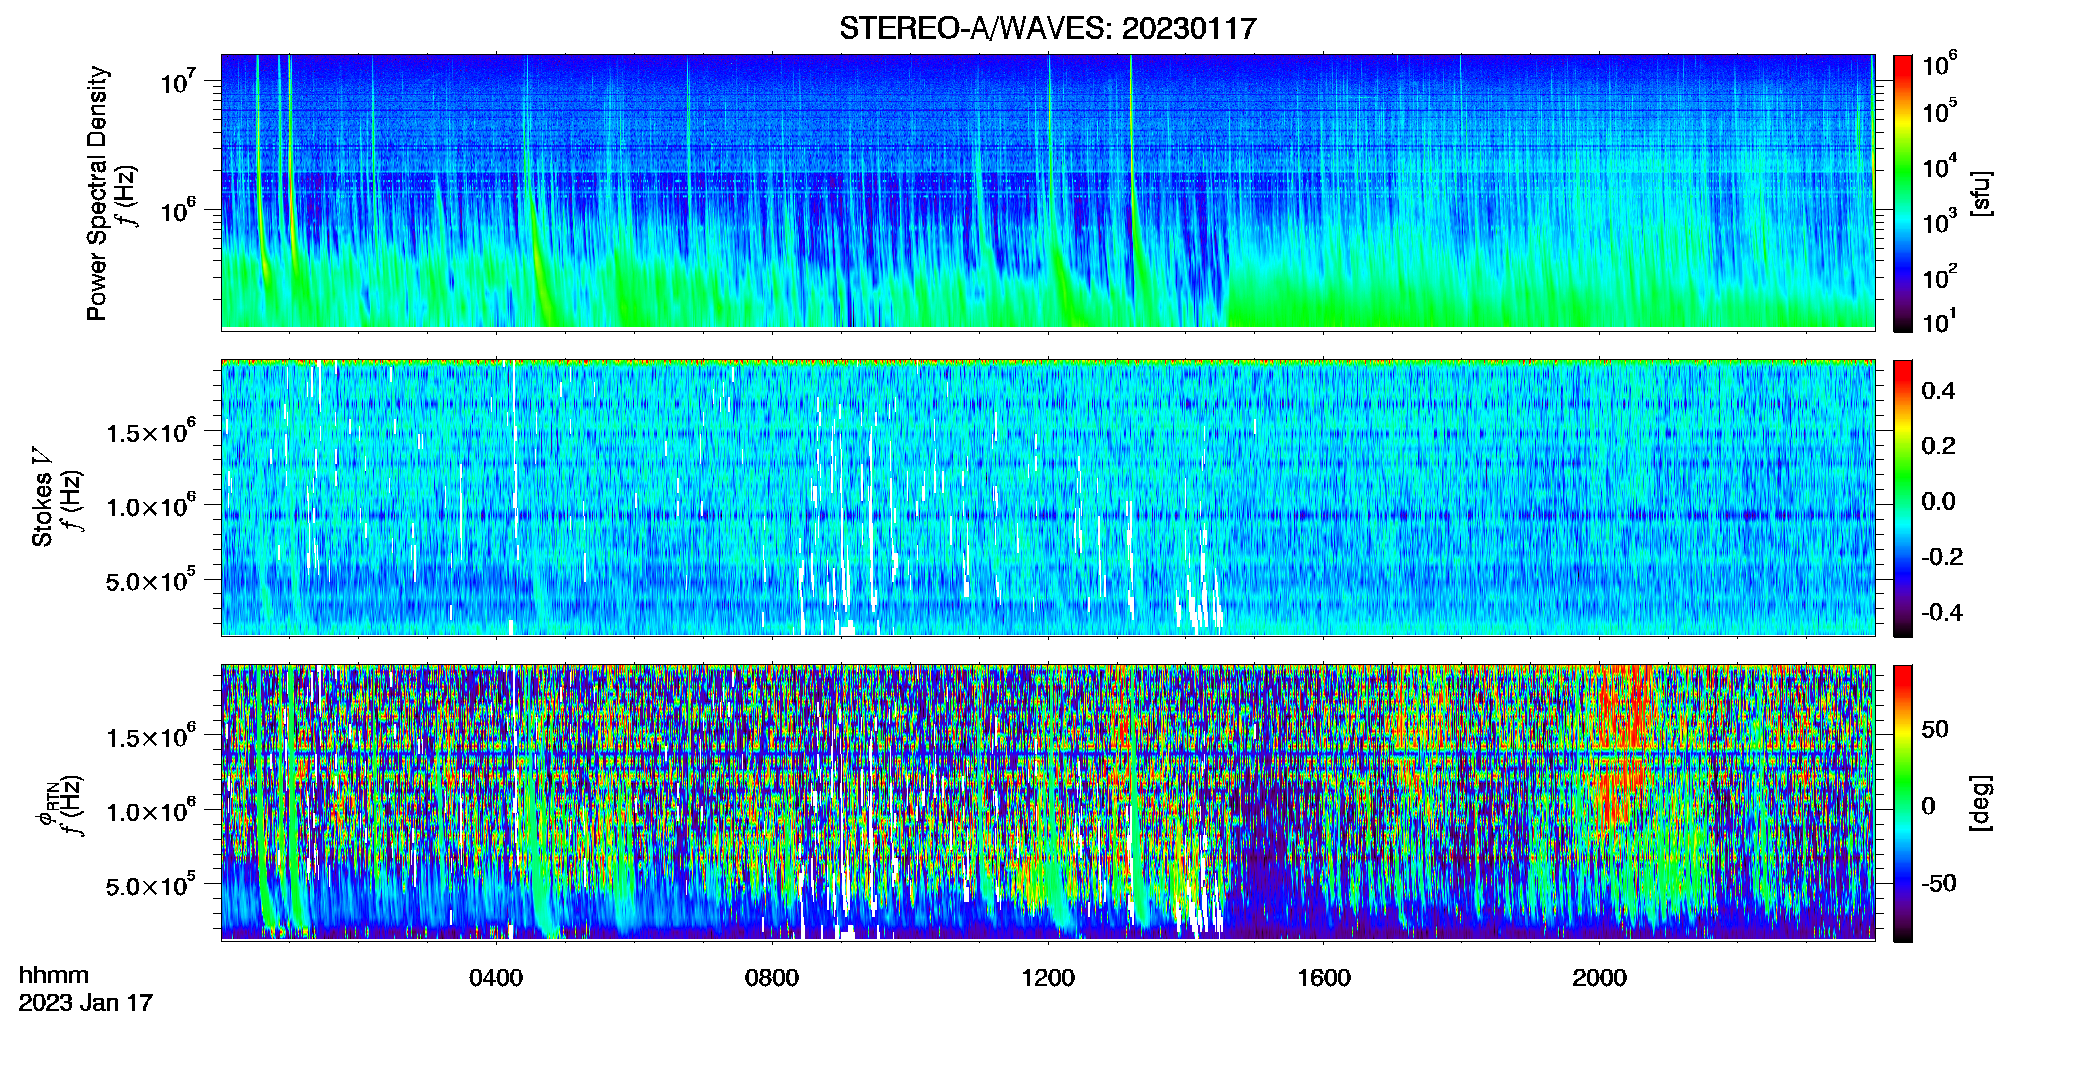The height and width of the screenshot is (1080, 2096).
Task: Click the 1600 time axis label
Action: click(x=1324, y=977)
